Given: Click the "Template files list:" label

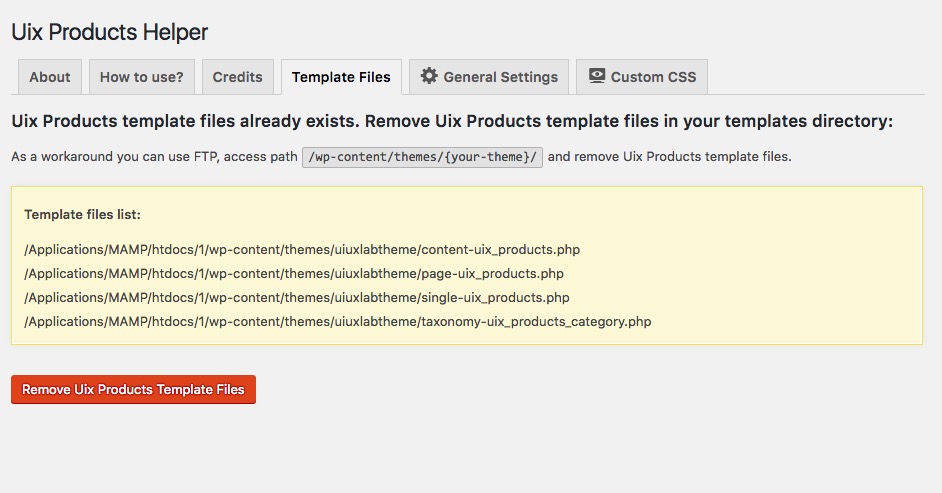Looking at the screenshot, I should point(82,214).
